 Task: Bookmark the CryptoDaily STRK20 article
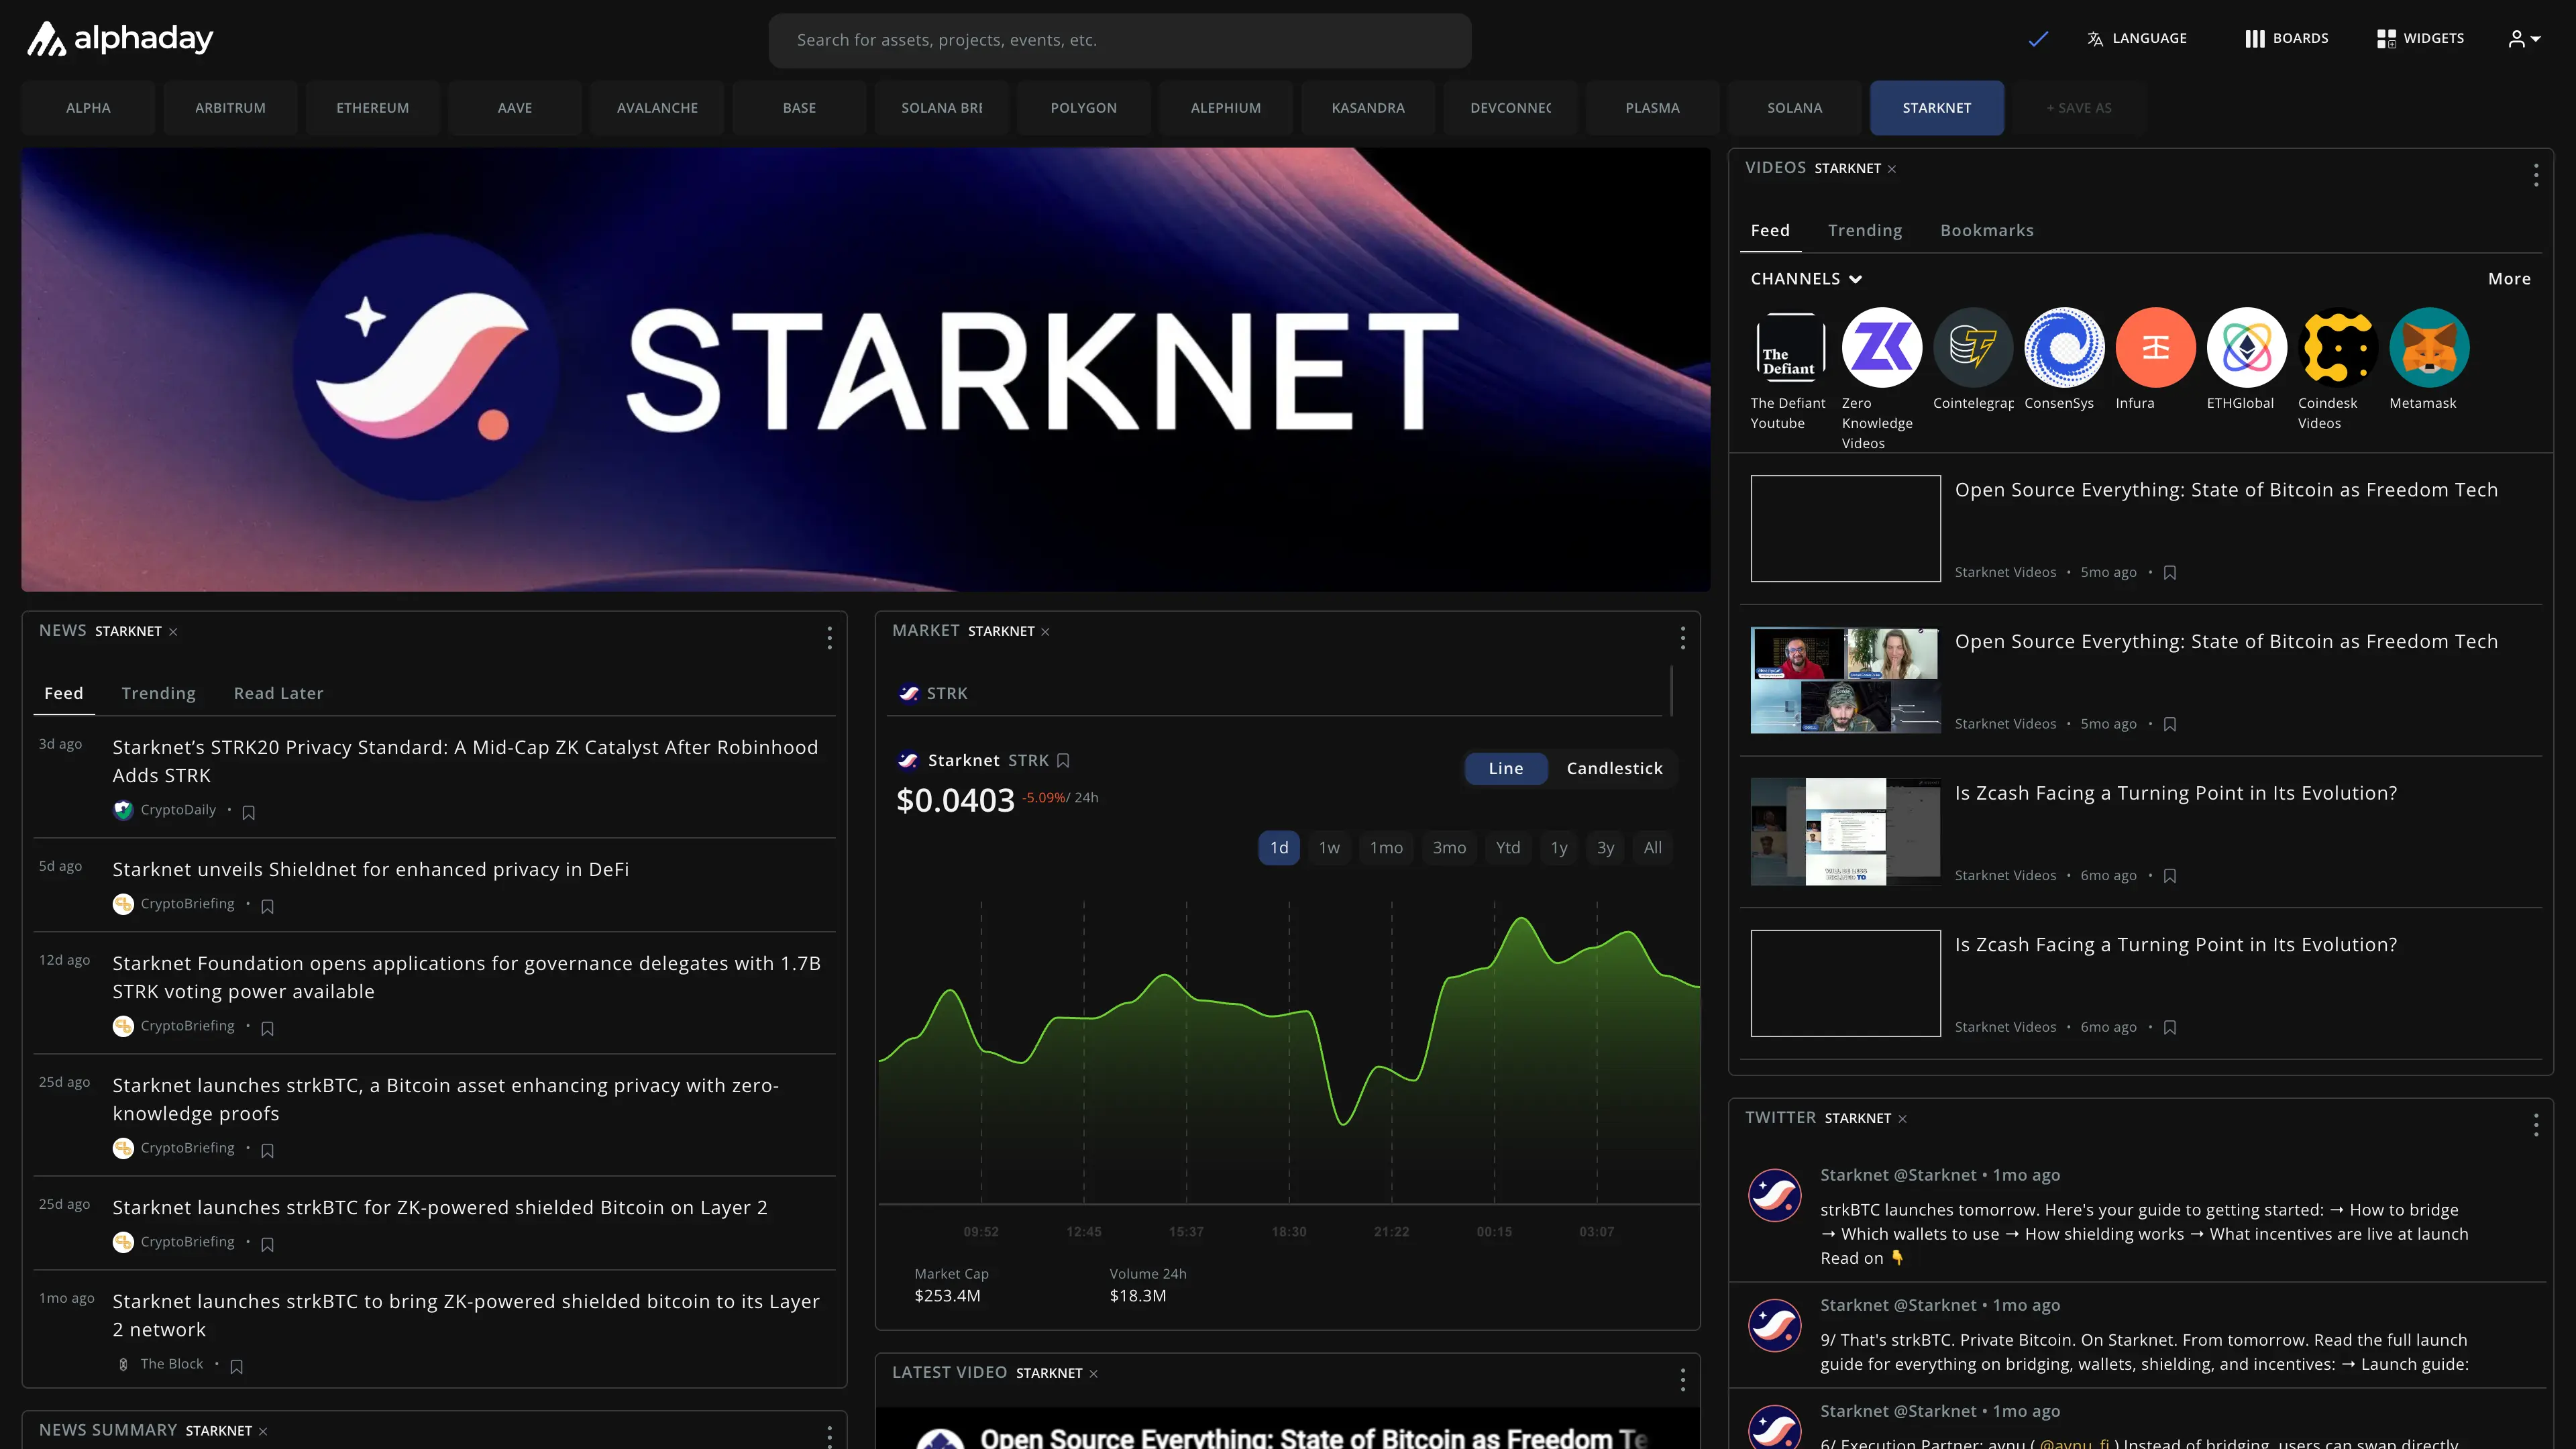[249, 812]
